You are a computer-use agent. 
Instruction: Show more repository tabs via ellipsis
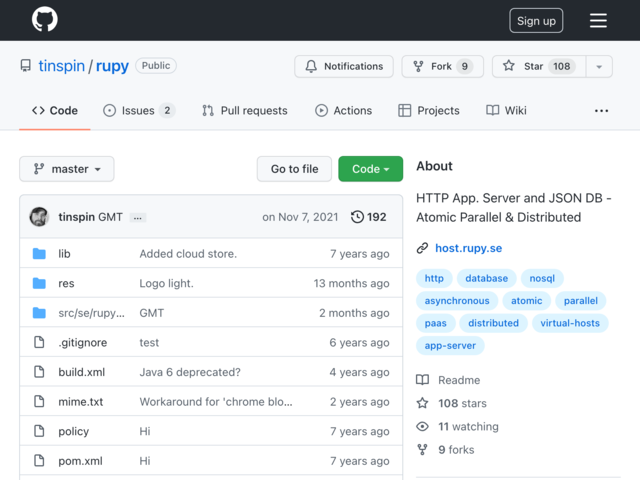(601, 111)
